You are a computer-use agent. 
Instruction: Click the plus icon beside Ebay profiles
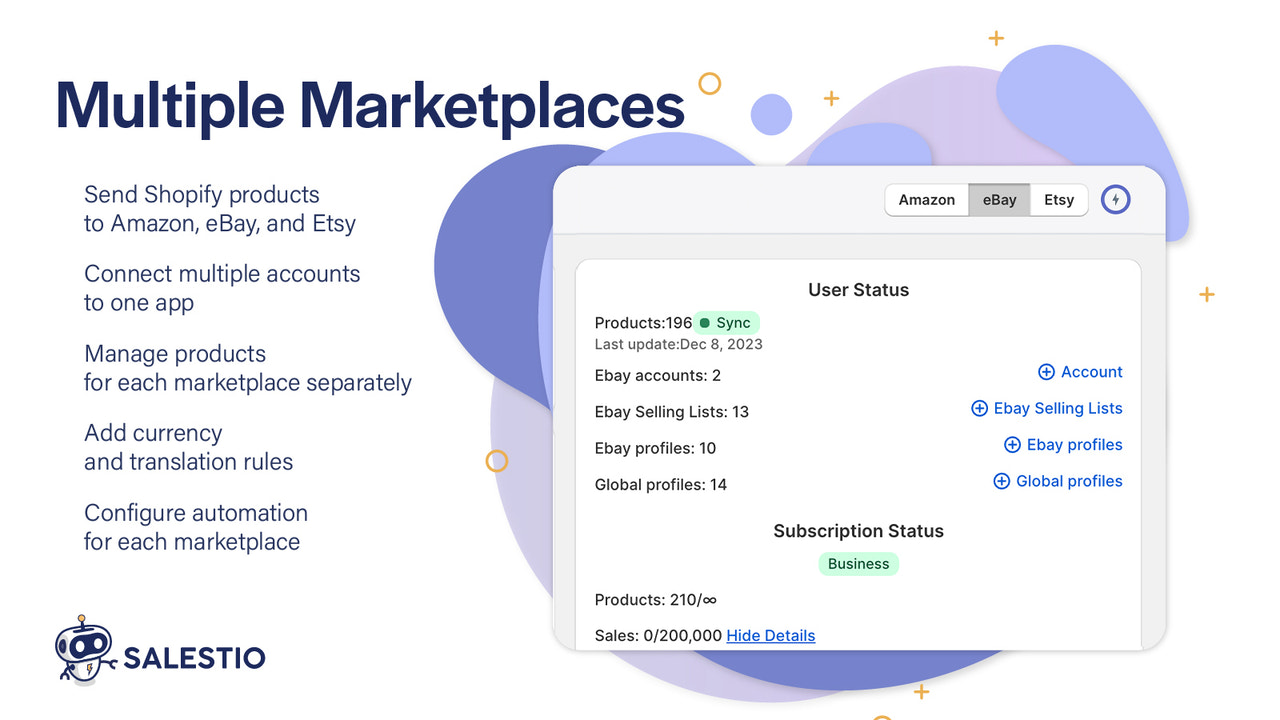[1012, 444]
